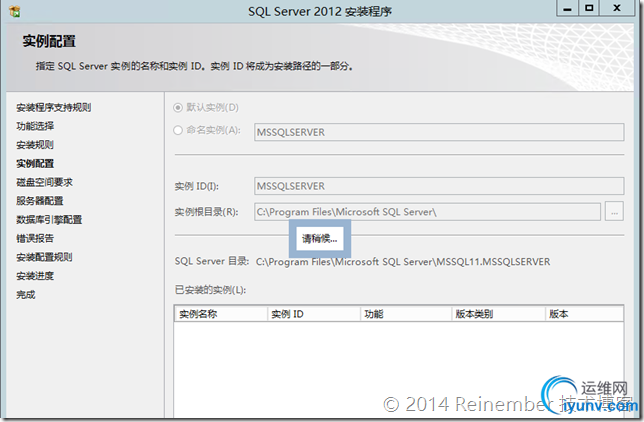This screenshot has height=422, width=644.
Task: Open the browse button for instance root directory
Action: pyautogui.click(x=614, y=212)
